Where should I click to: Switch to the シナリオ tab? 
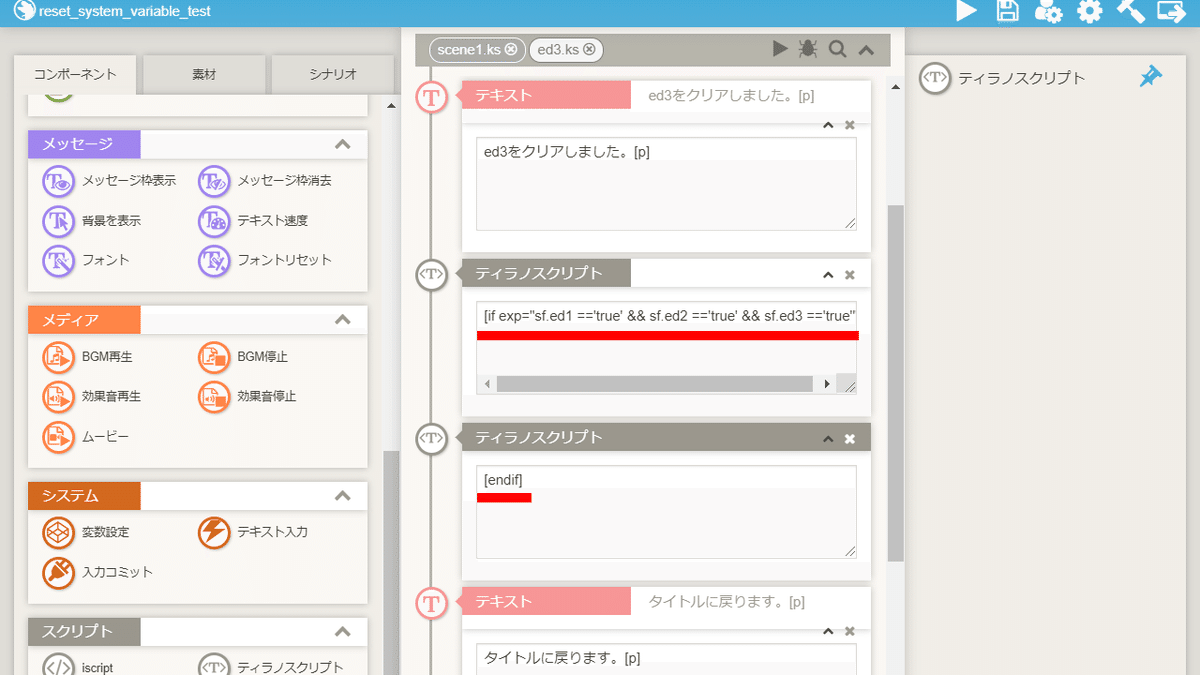click(x=331, y=75)
